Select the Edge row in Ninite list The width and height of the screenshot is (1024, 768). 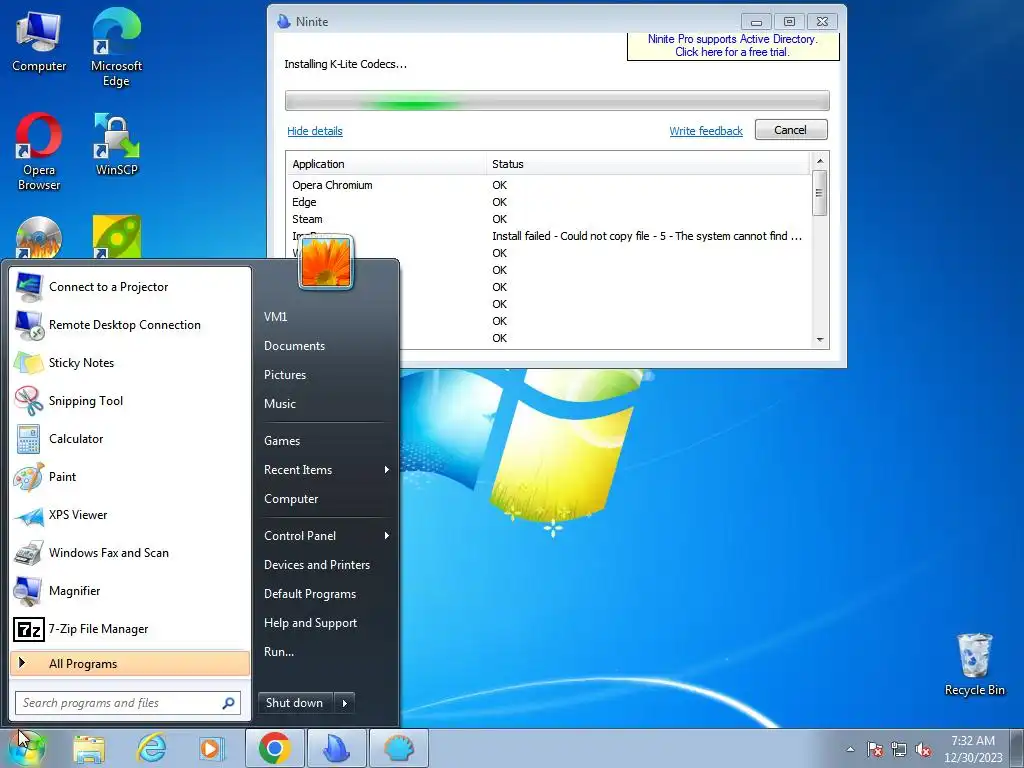click(549, 202)
